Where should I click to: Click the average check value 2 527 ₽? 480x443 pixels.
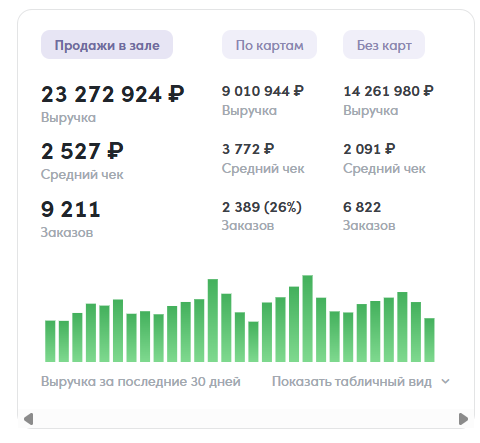pos(82,151)
